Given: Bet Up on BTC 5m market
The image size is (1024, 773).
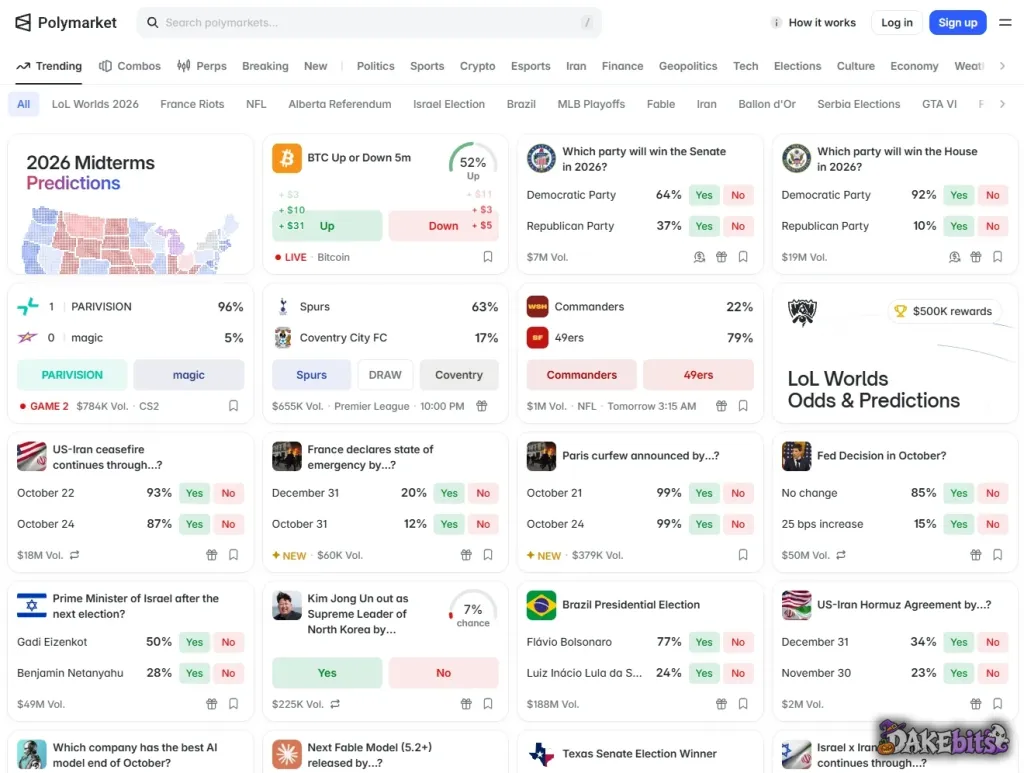Looking at the screenshot, I should coord(327,226).
